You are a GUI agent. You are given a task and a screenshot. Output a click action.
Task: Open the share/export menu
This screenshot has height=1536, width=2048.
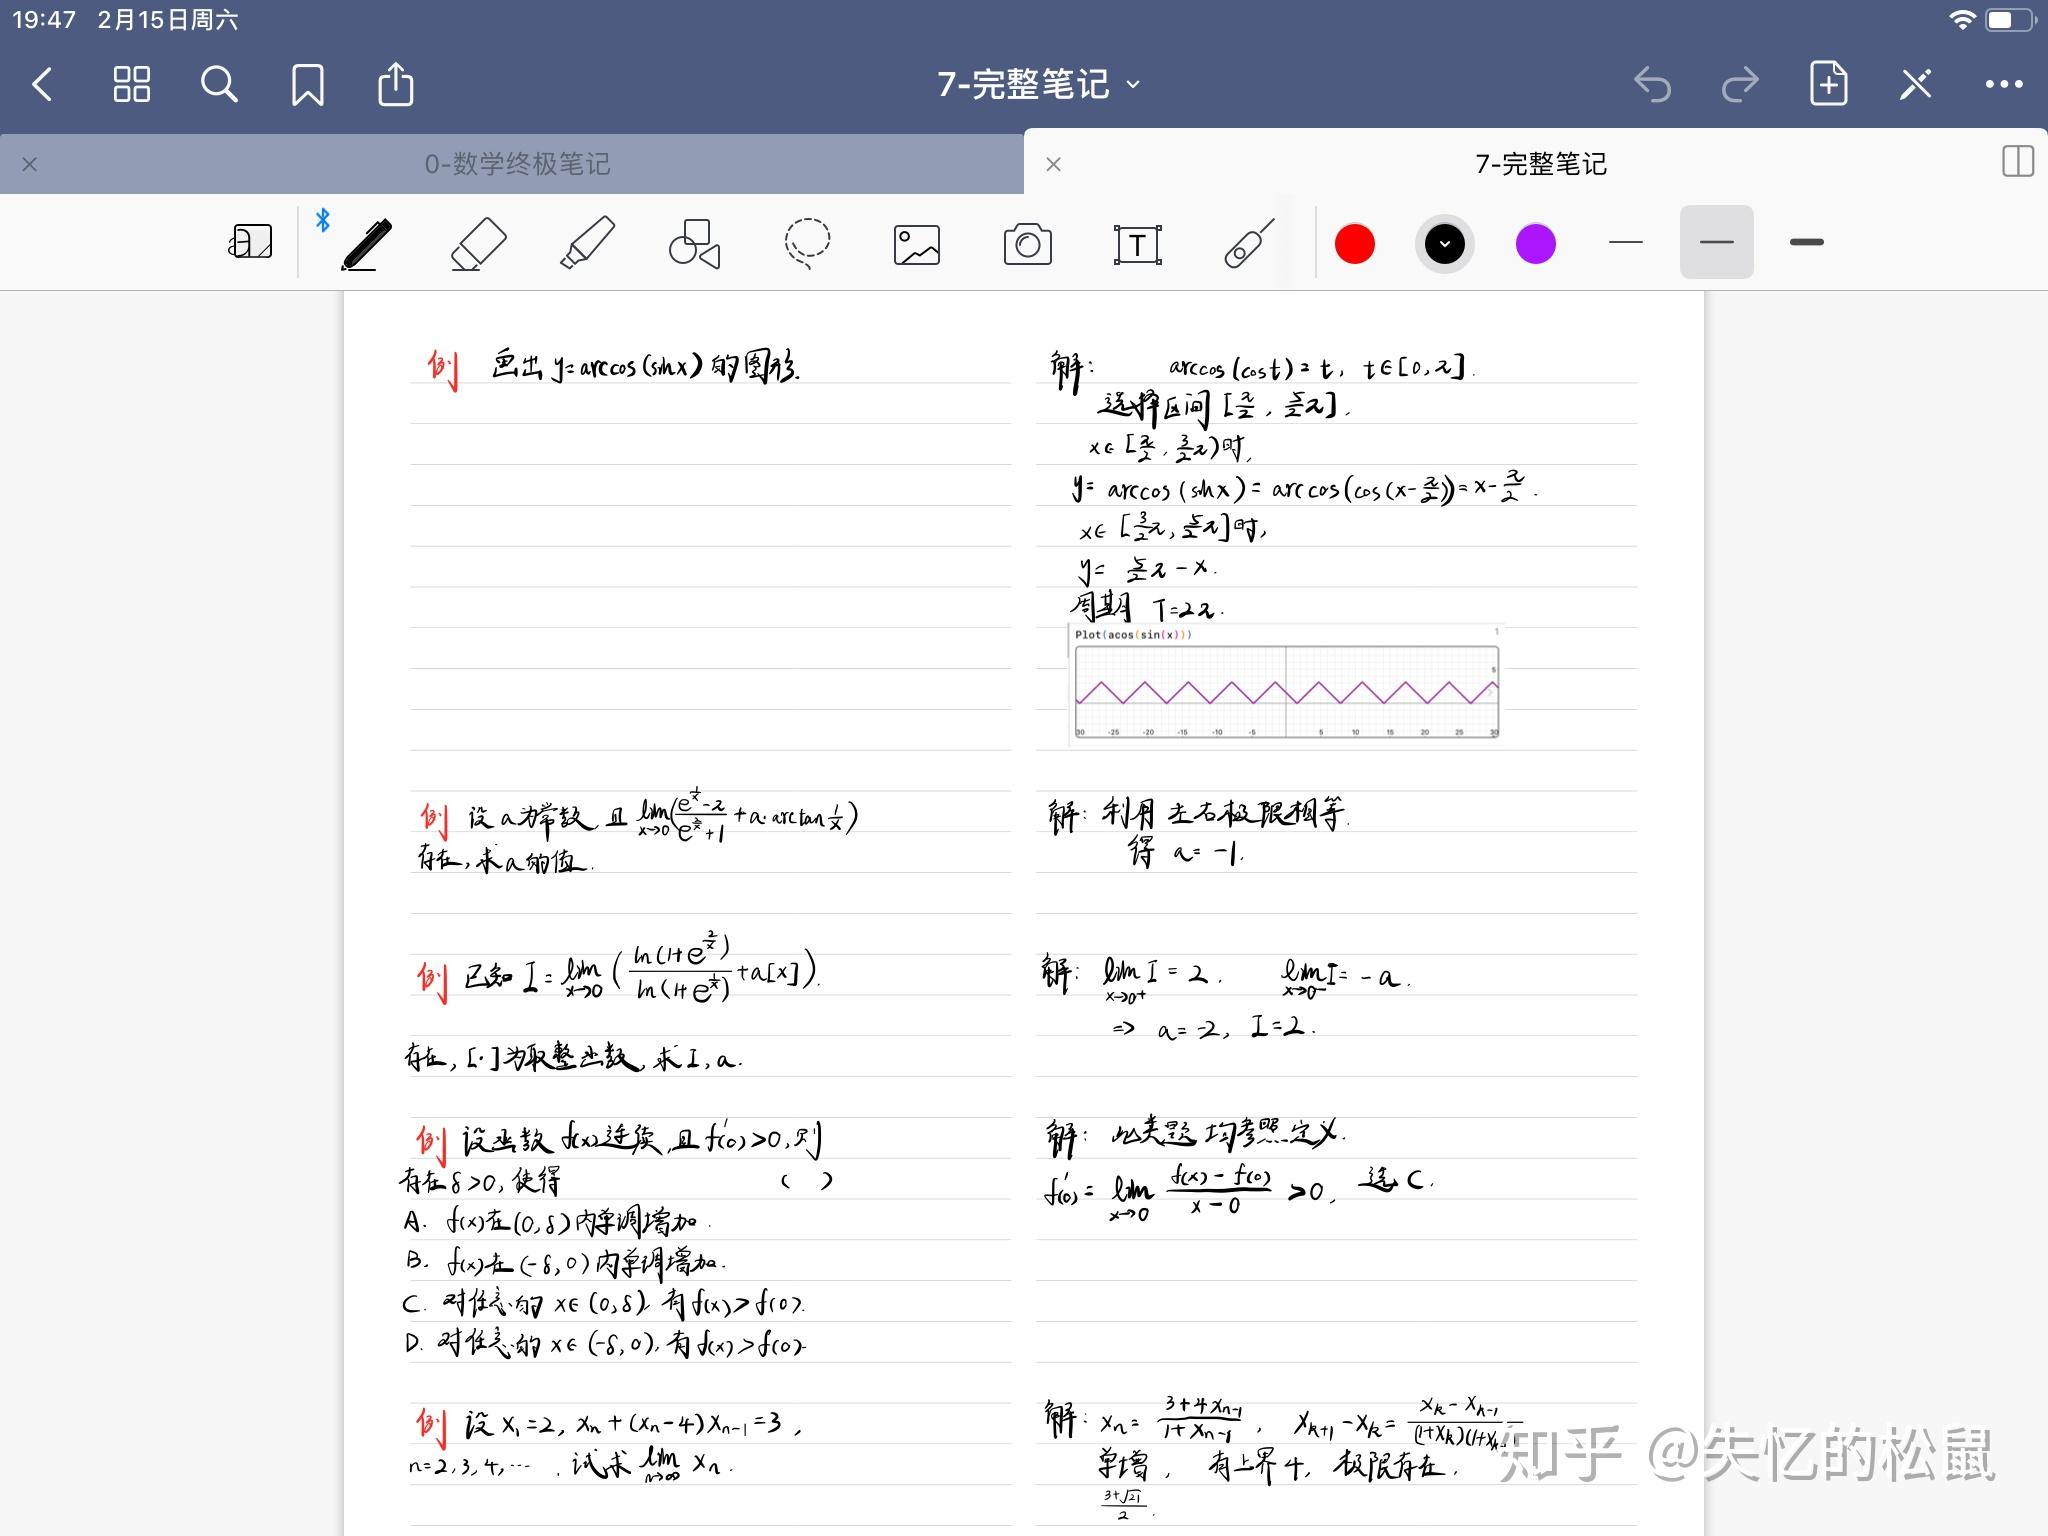click(x=395, y=84)
